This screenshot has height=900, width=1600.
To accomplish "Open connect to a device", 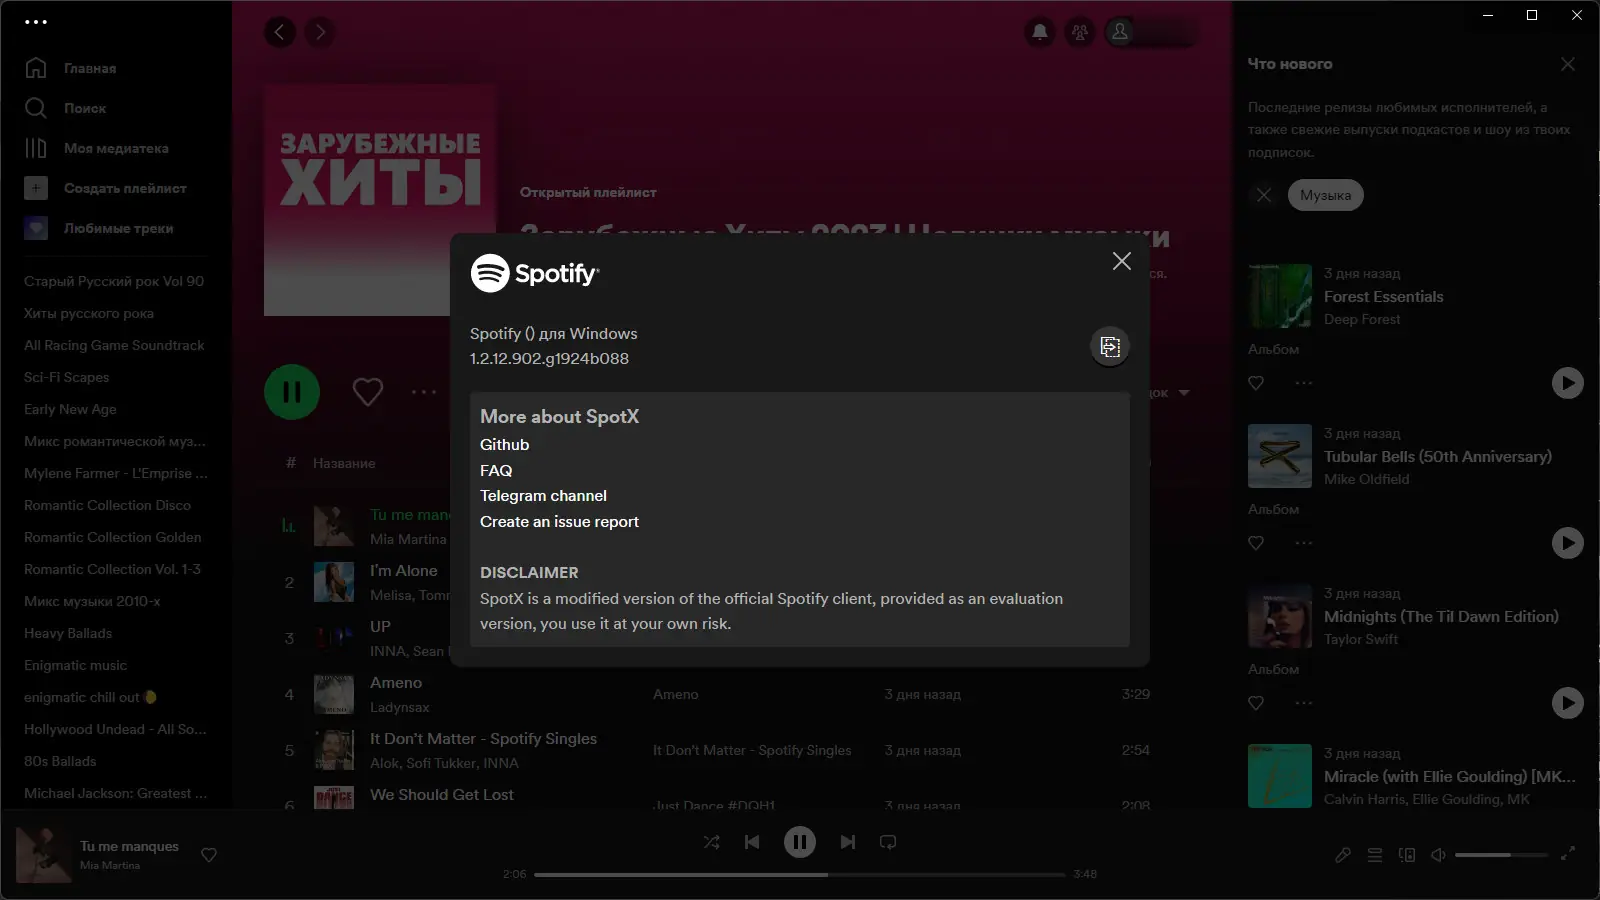I will point(1407,855).
